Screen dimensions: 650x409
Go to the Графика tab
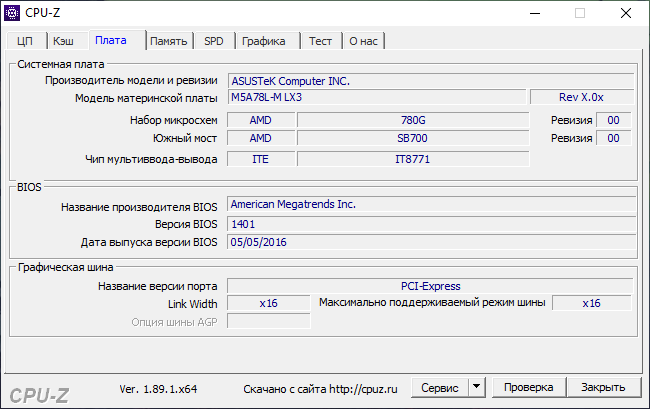click(267, 41)
